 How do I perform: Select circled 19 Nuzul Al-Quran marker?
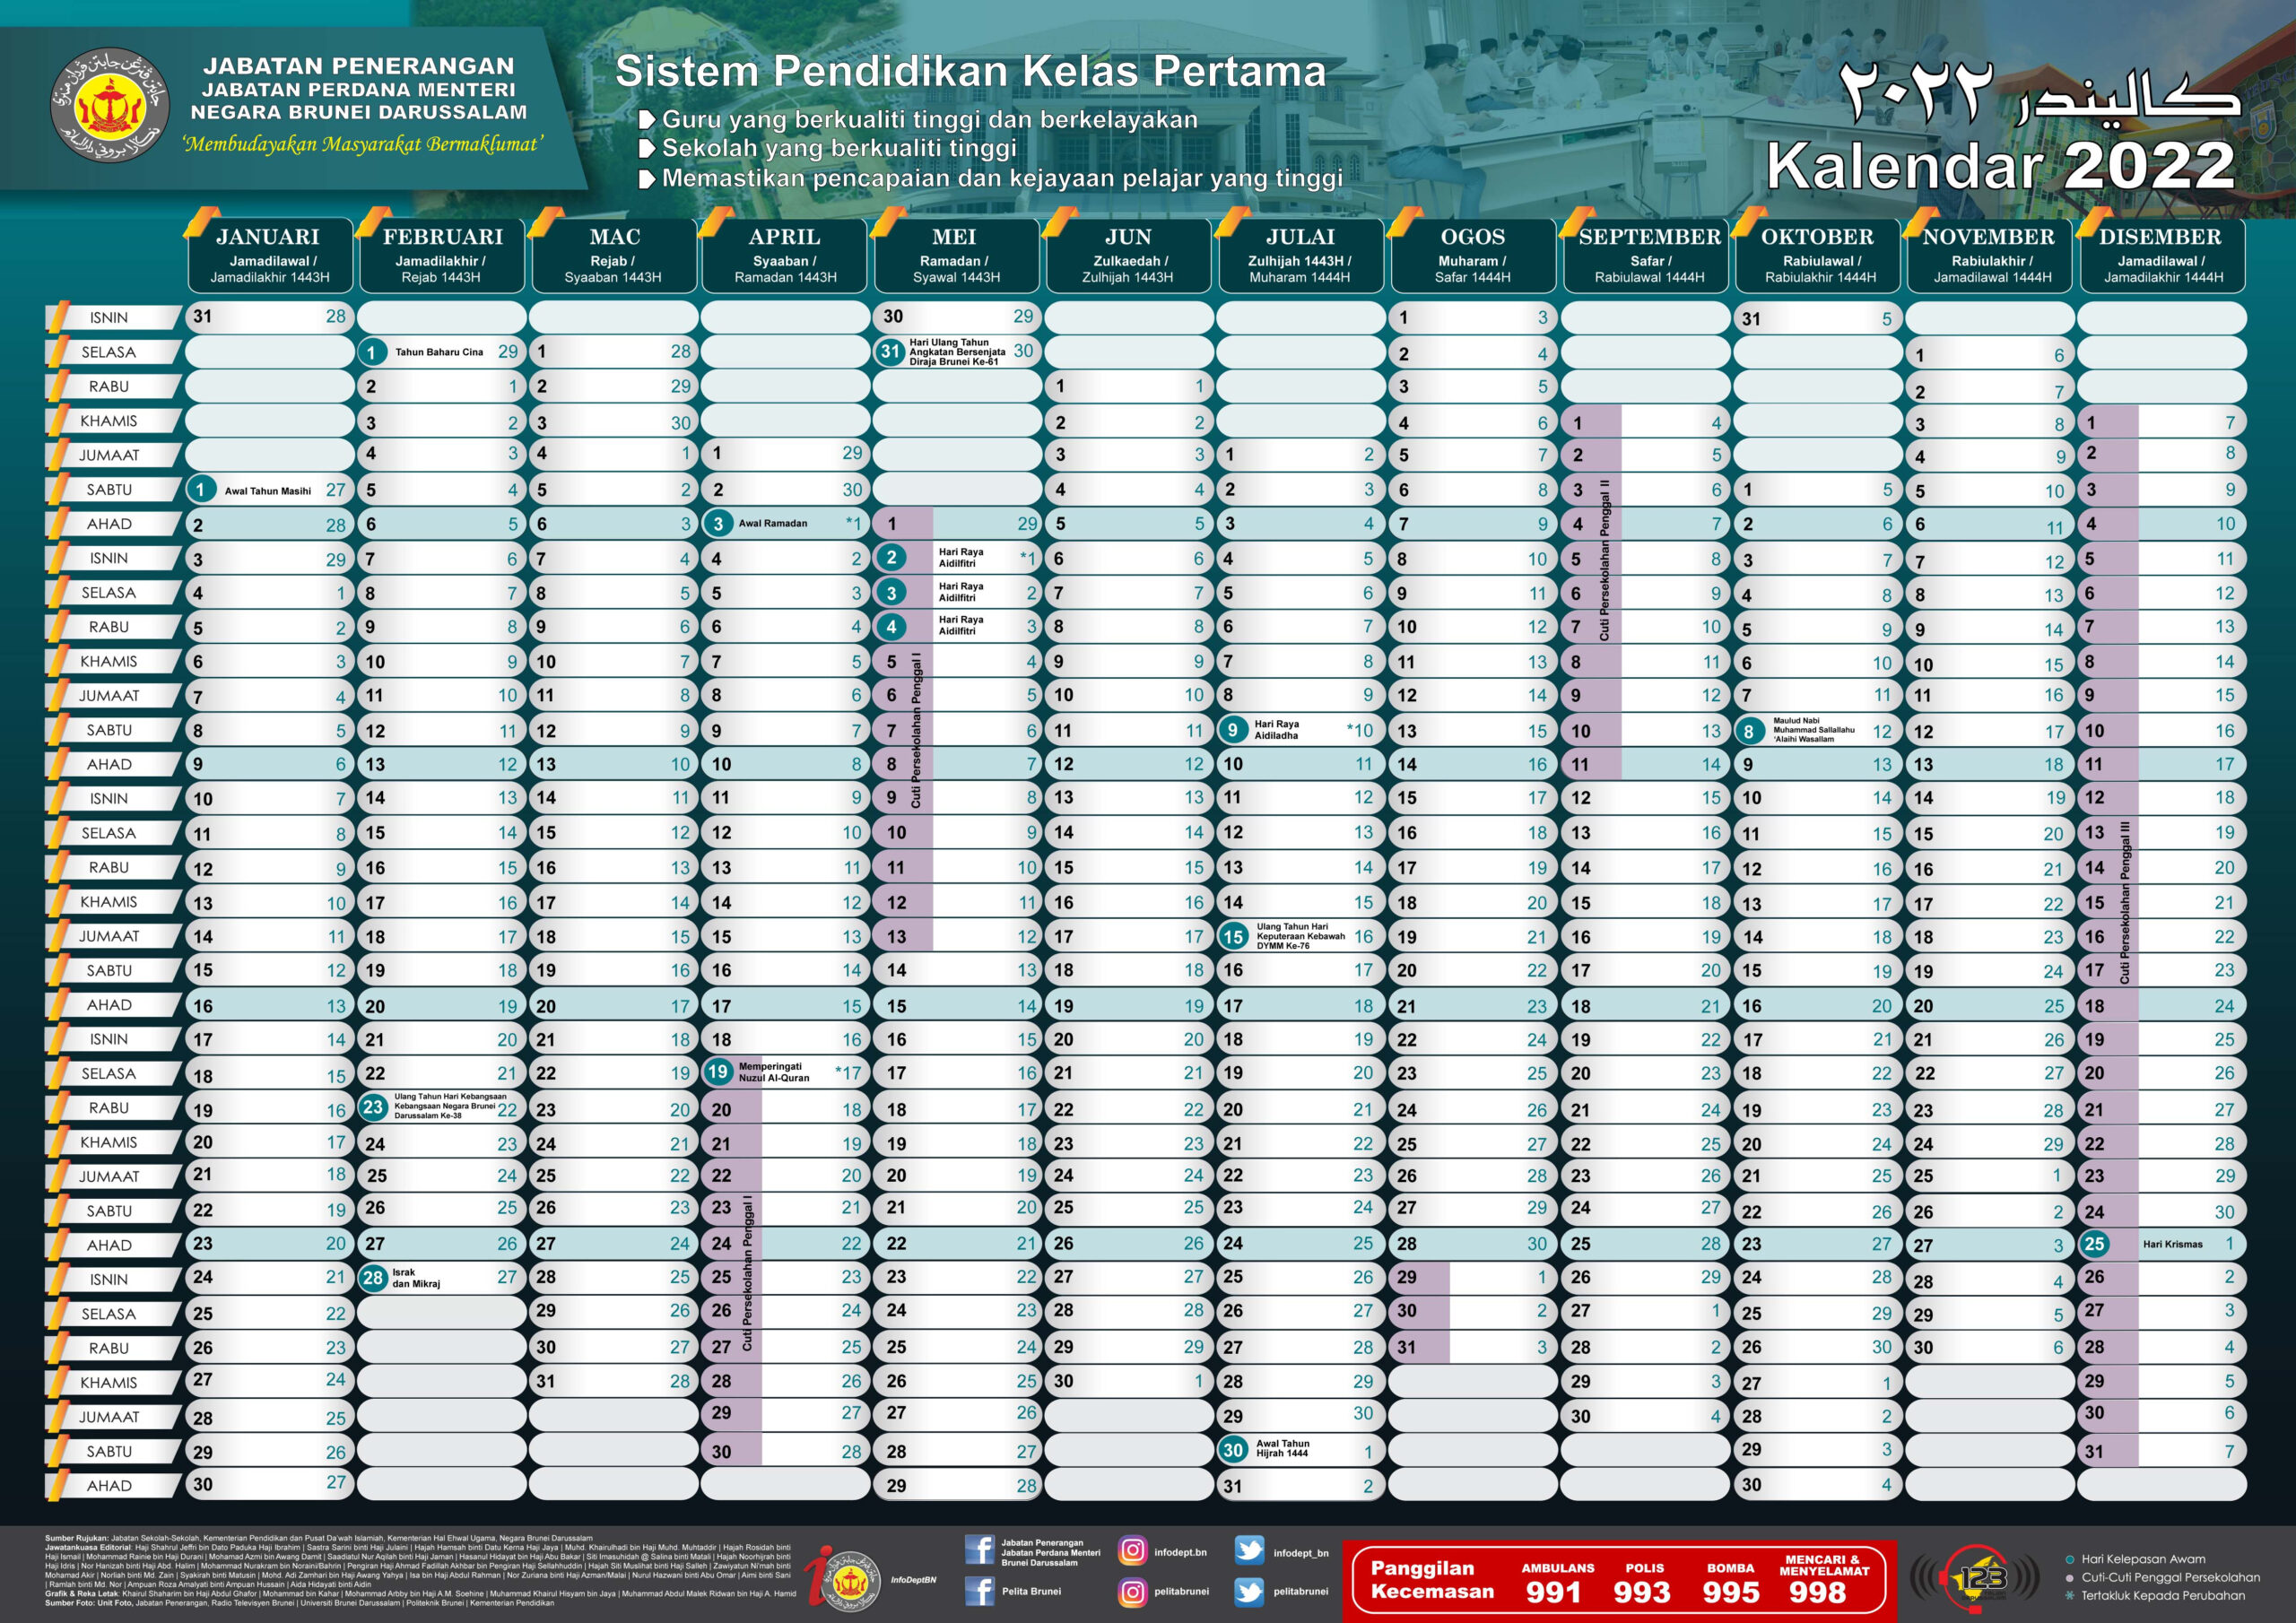[718, 1072]
